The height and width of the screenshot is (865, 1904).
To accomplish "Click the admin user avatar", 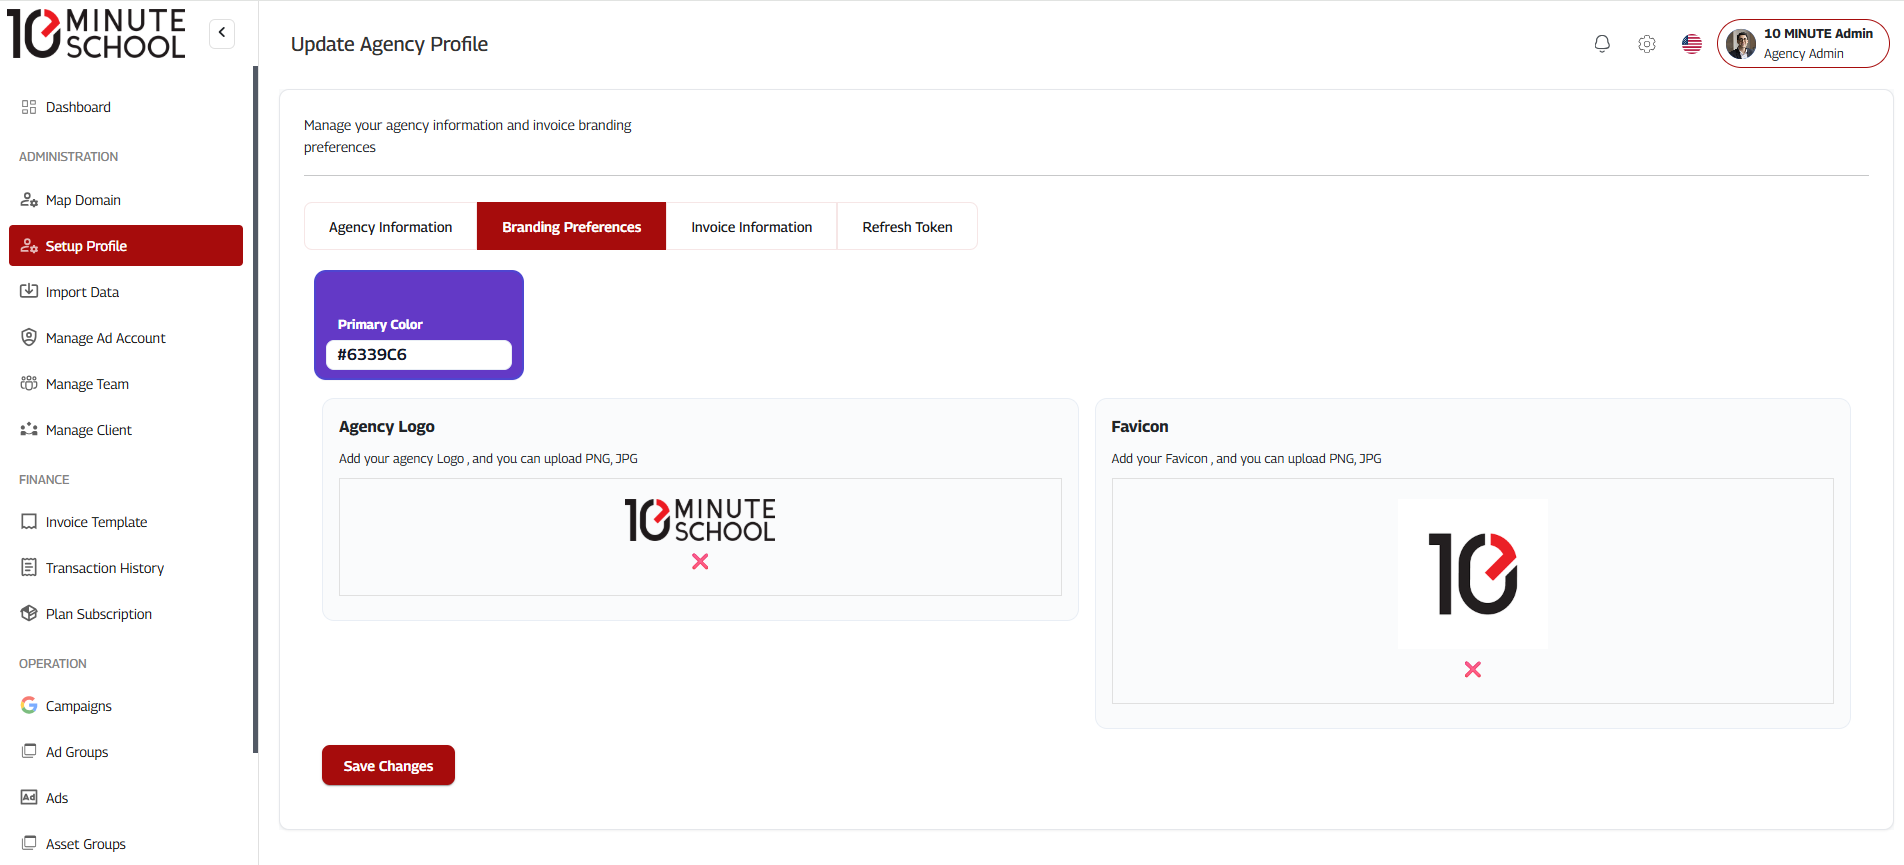I will [x=1741, y=44].
